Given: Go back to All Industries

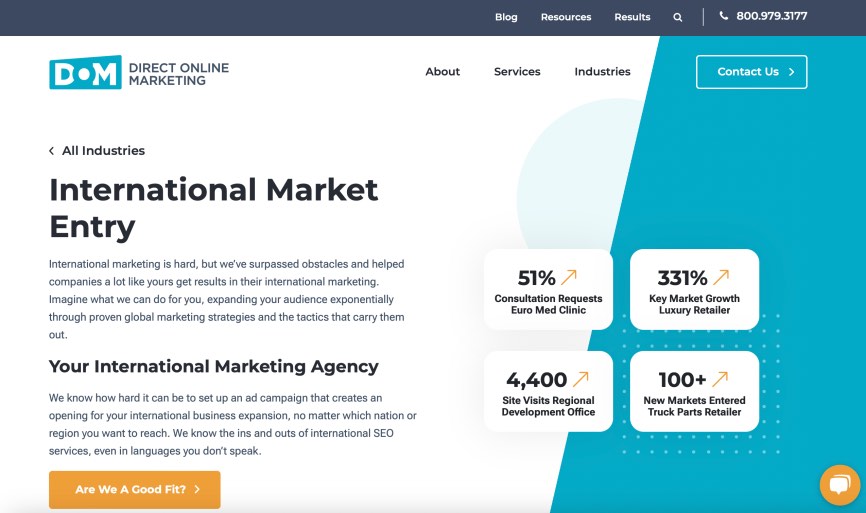Looking at the screenshot, I should [103, 151].
